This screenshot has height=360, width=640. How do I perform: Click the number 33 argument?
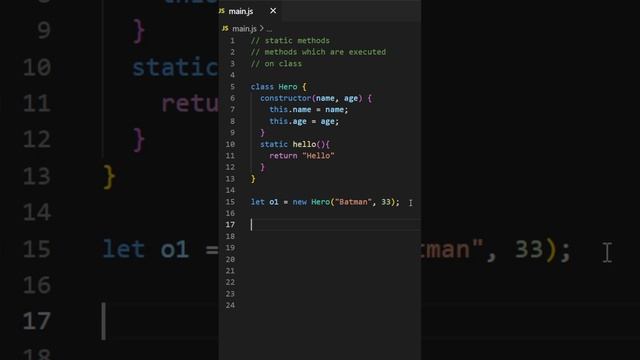(x=386, y=202)
